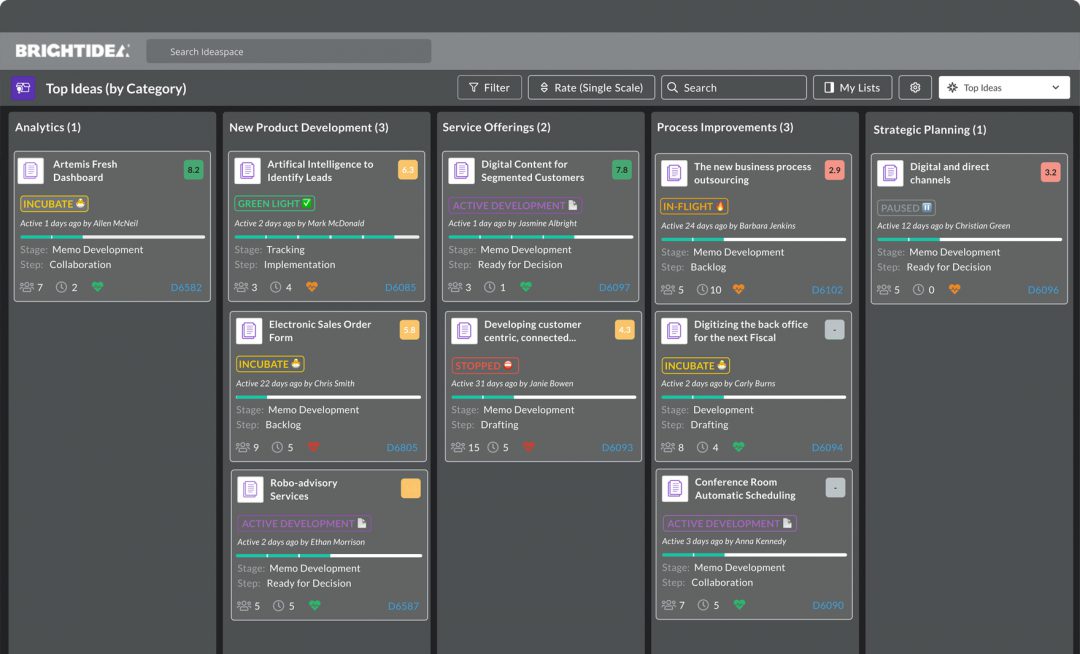The image size is (1080, 654).
Task: Open the Top Ideas view dropdown
Action: [1003, 87]
